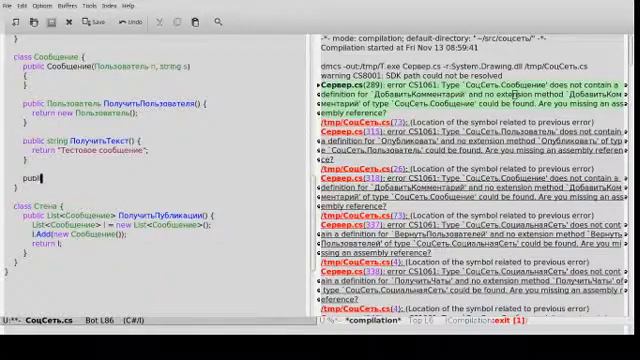Click the 'return l;' statement
Image resolution: width=640 pixels, height=360 pixels.
click(47, 243)
